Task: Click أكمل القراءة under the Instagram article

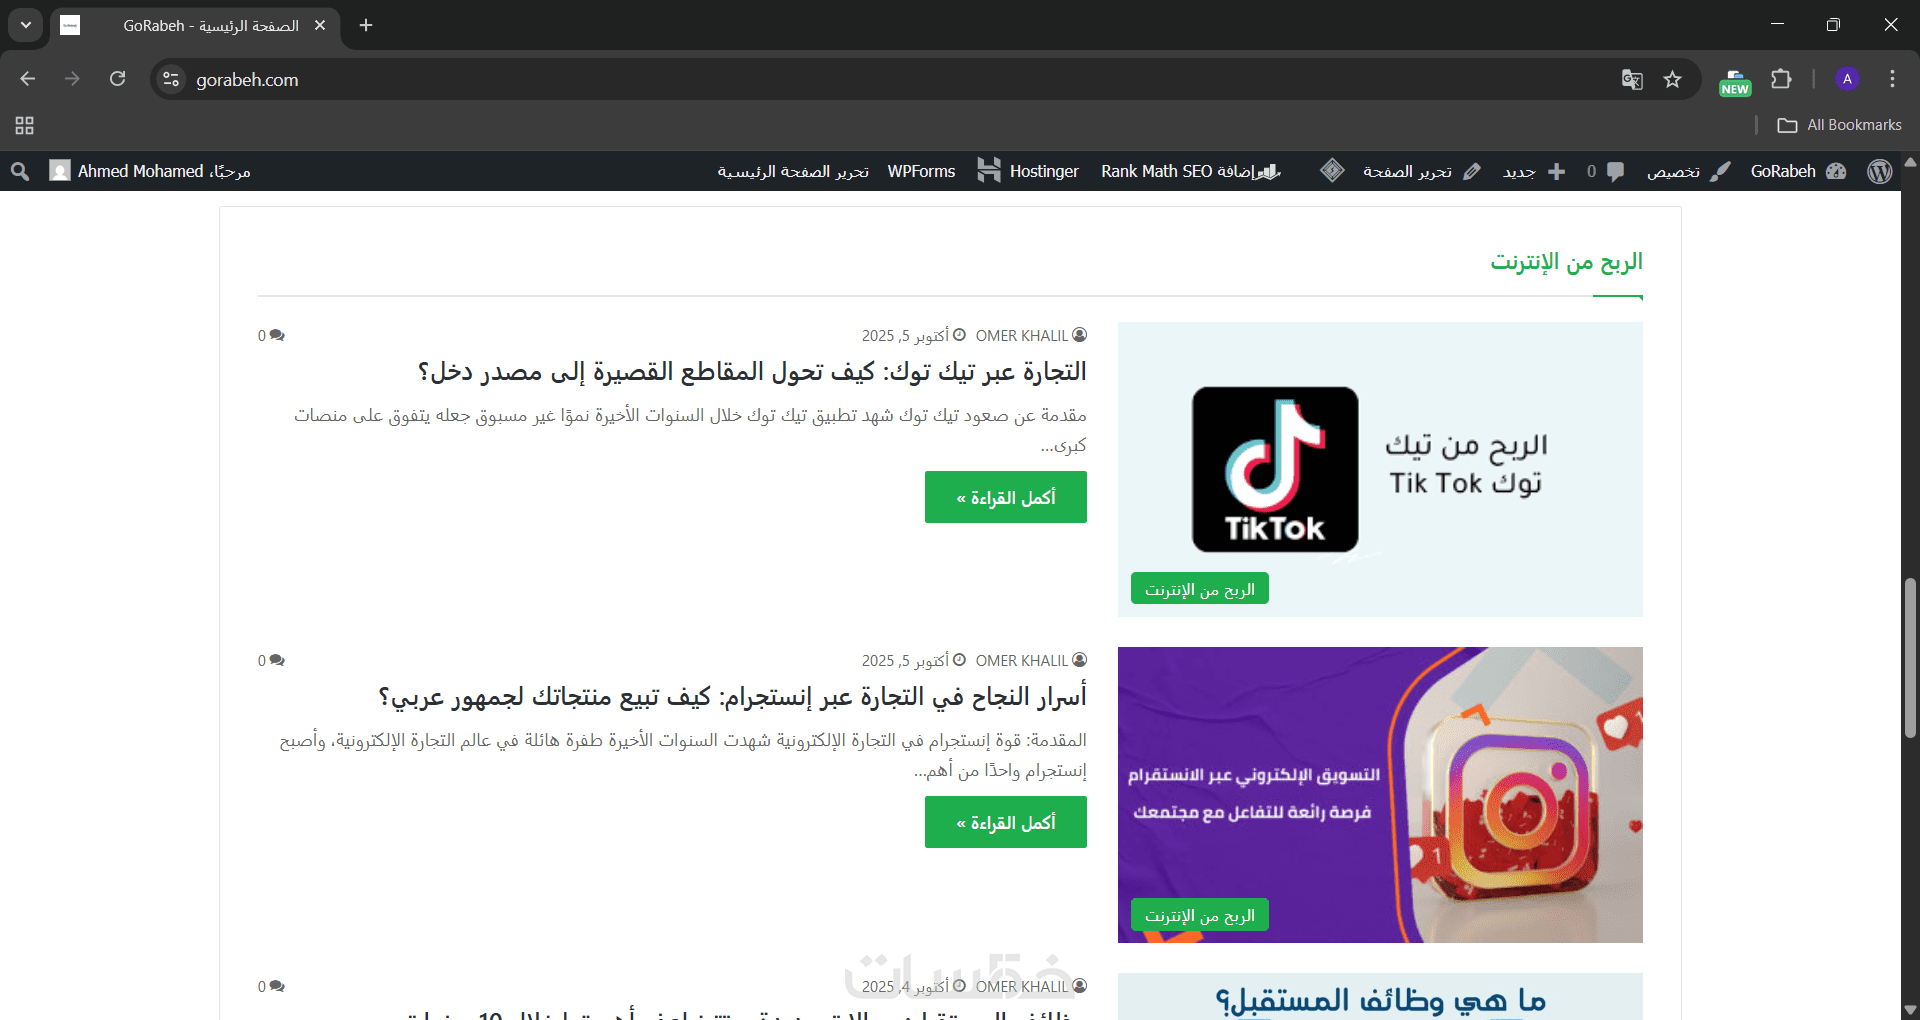Action: coord(1006,822)
